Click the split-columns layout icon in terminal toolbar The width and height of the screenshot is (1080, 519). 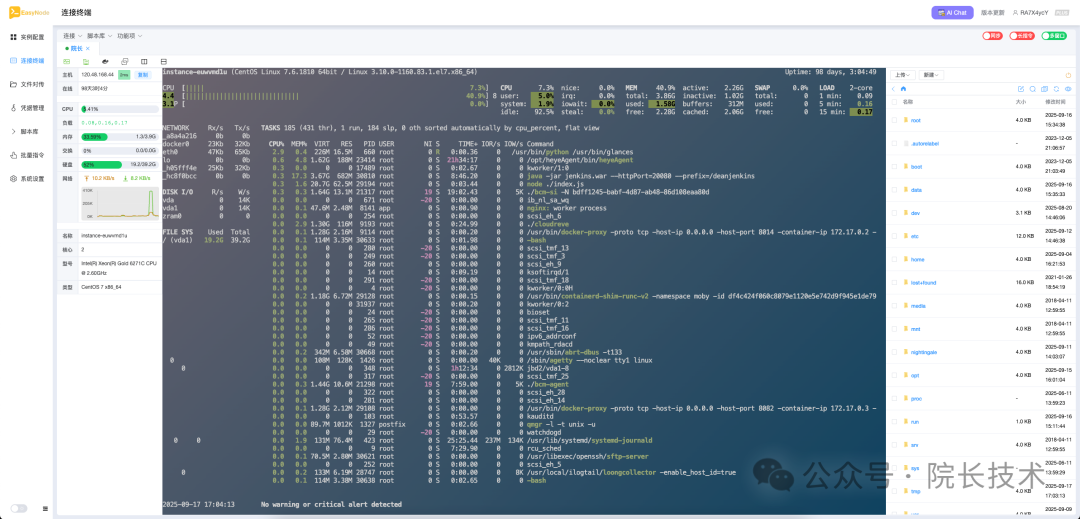tap(142, 61)
